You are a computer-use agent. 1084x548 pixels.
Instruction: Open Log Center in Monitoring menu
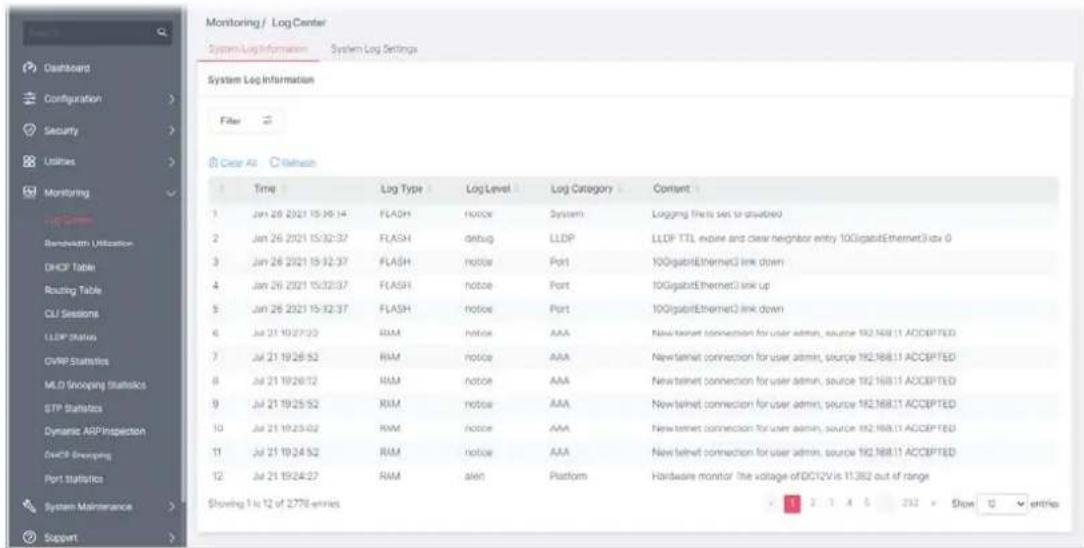click(68, 220)
